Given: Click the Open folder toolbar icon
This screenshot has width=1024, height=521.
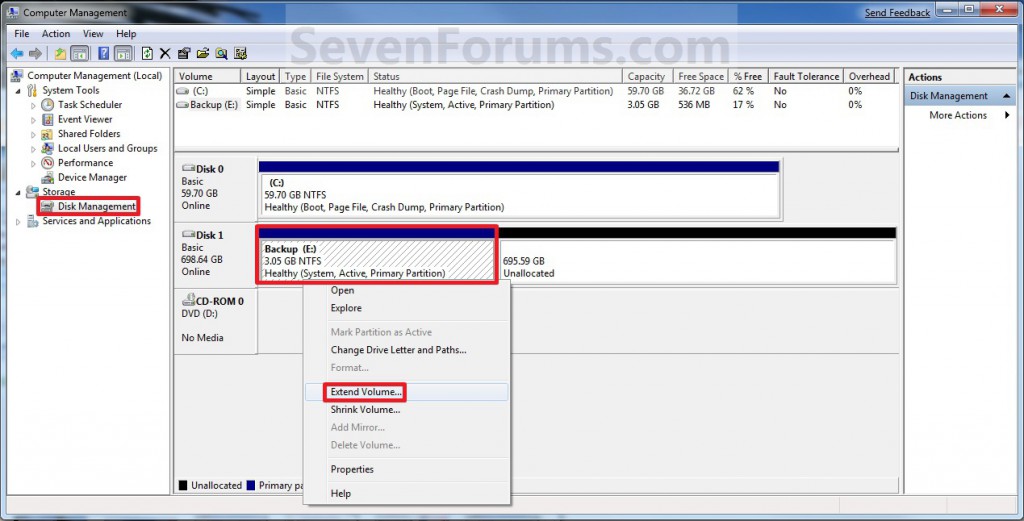Looking at the screenshot, I should click(203, 54).
